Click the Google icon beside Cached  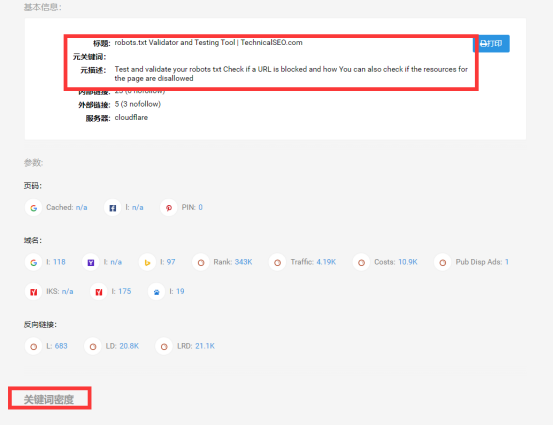click(34, 208)
